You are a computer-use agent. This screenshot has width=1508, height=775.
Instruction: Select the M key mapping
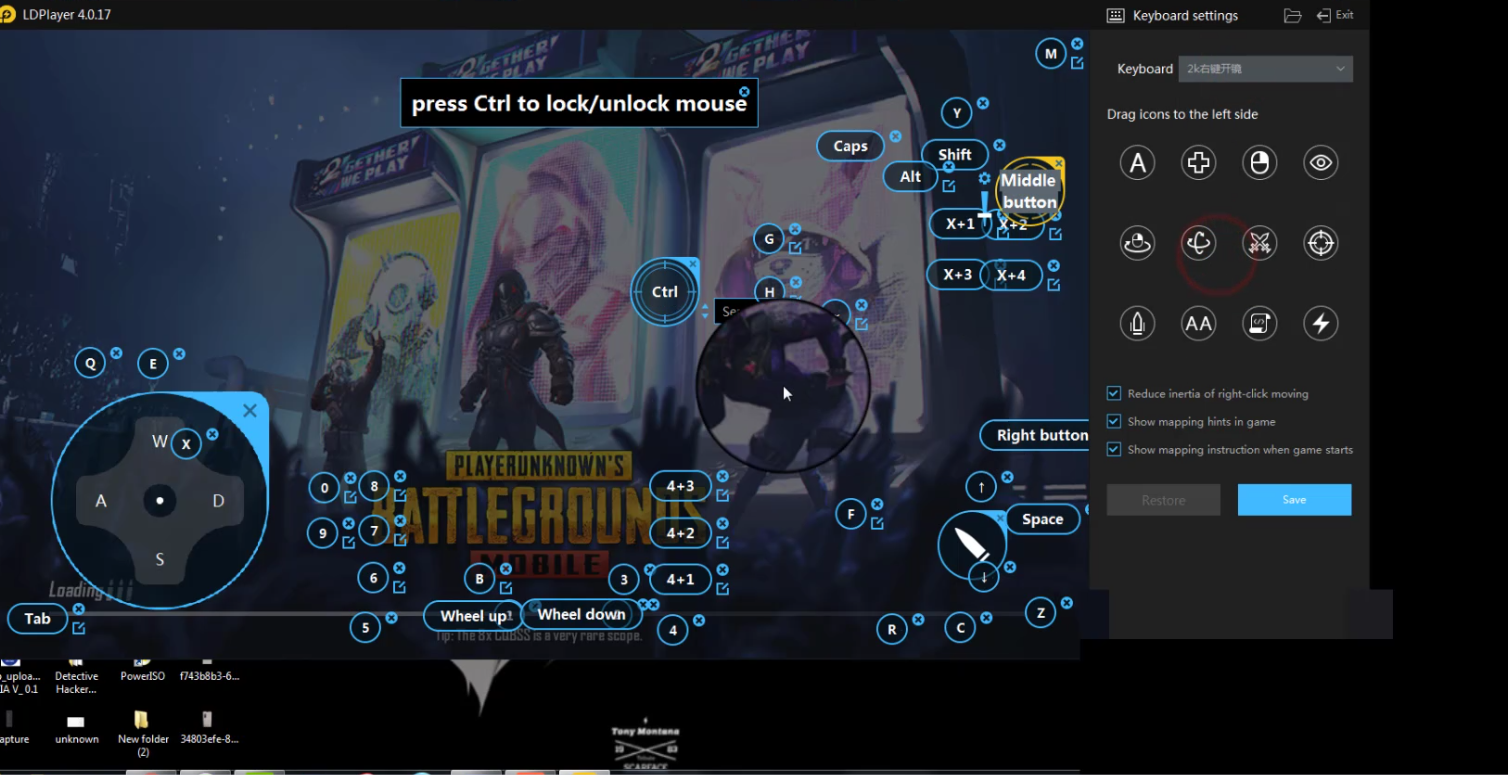[x=1050, y=54]
